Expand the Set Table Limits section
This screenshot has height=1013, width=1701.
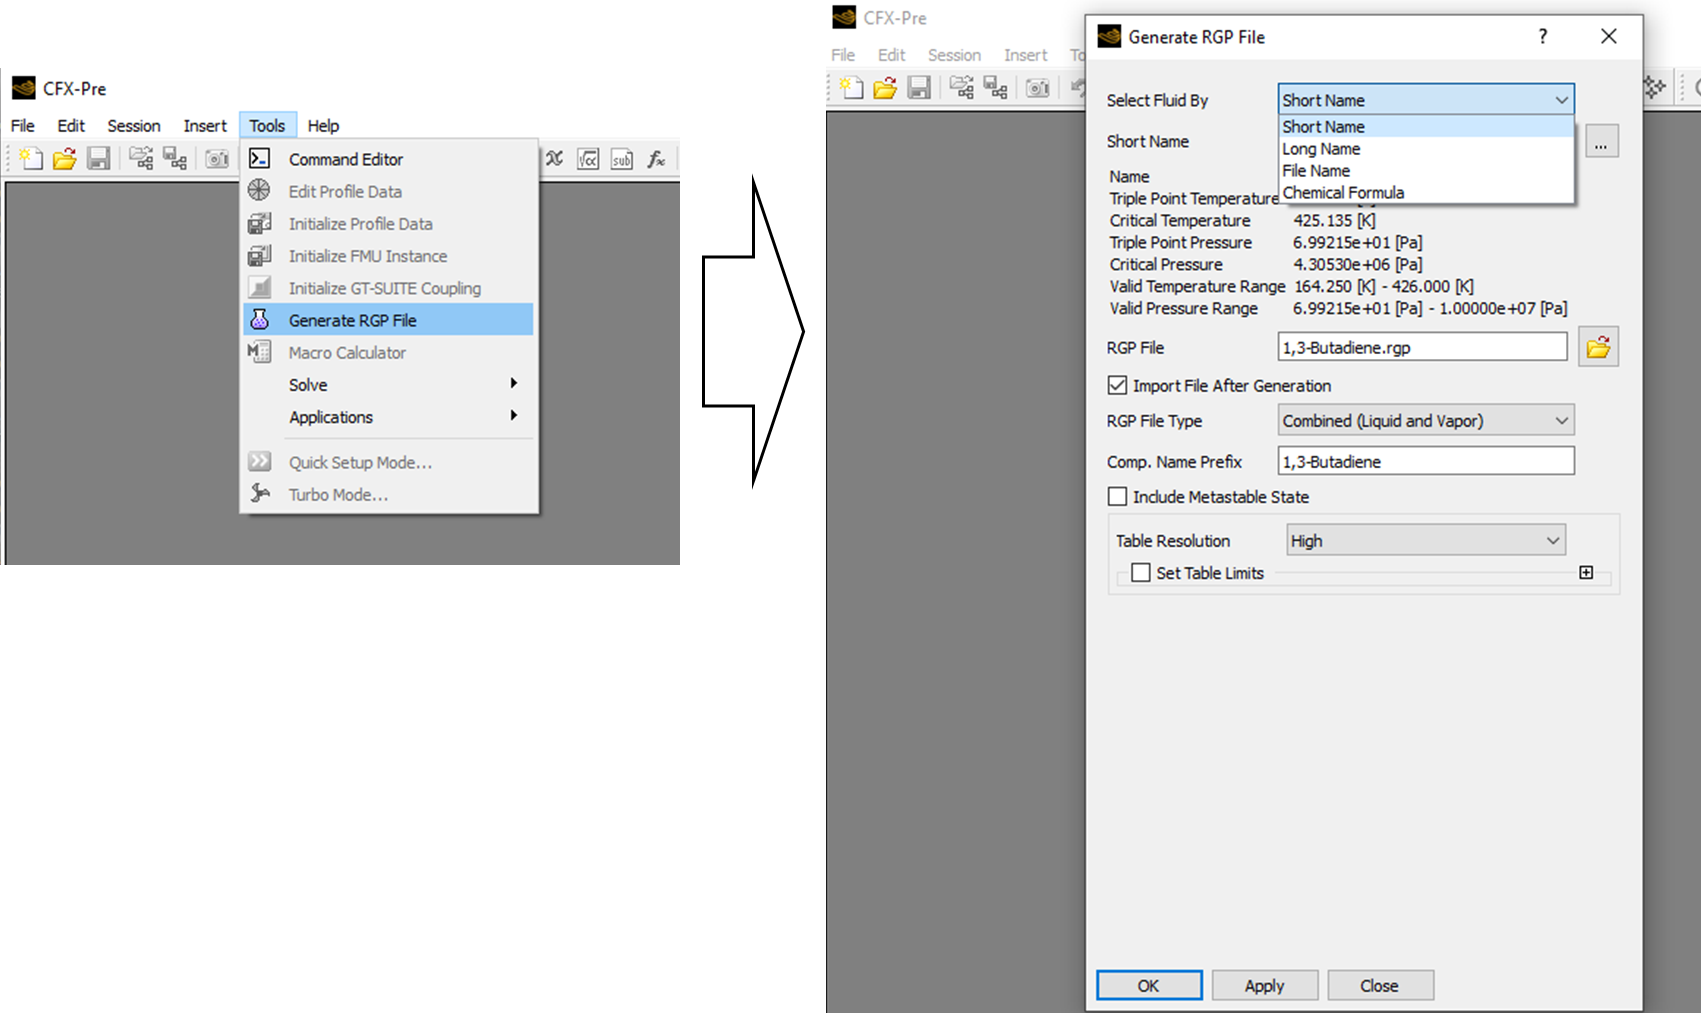coord(1586,571)
